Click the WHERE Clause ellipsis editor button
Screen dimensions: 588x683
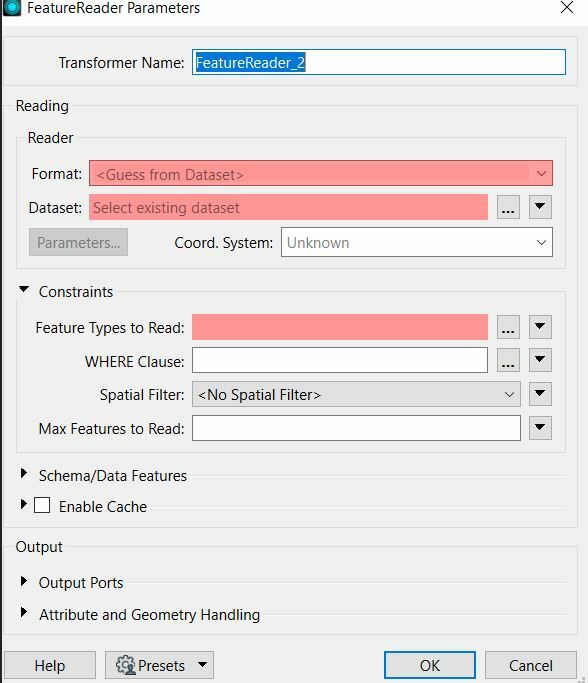tap(508, 360)
